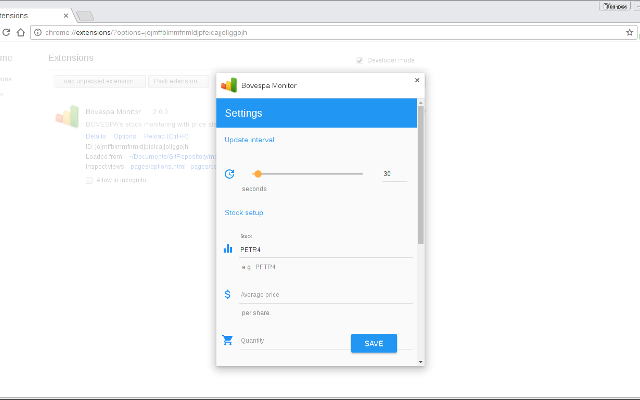Click the Reload (Ctrl+R) extension link
Viewport: 640px width, 400px height.
(x=166, y=136)
